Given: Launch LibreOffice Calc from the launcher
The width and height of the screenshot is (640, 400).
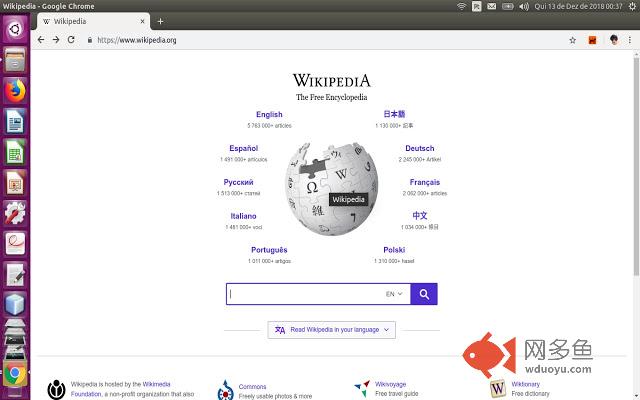Looking at the screenshot, I should tap(15, 152).
